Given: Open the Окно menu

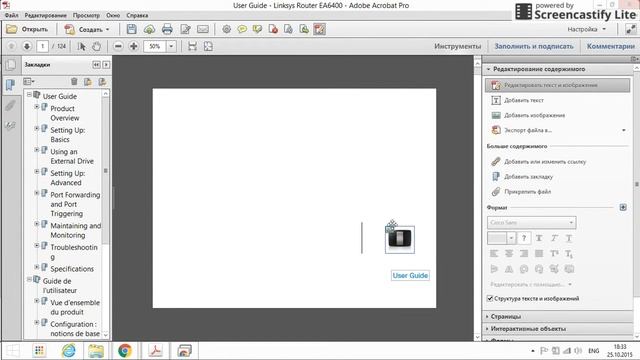Looking at the screenshot, I should tap(113, 15).
